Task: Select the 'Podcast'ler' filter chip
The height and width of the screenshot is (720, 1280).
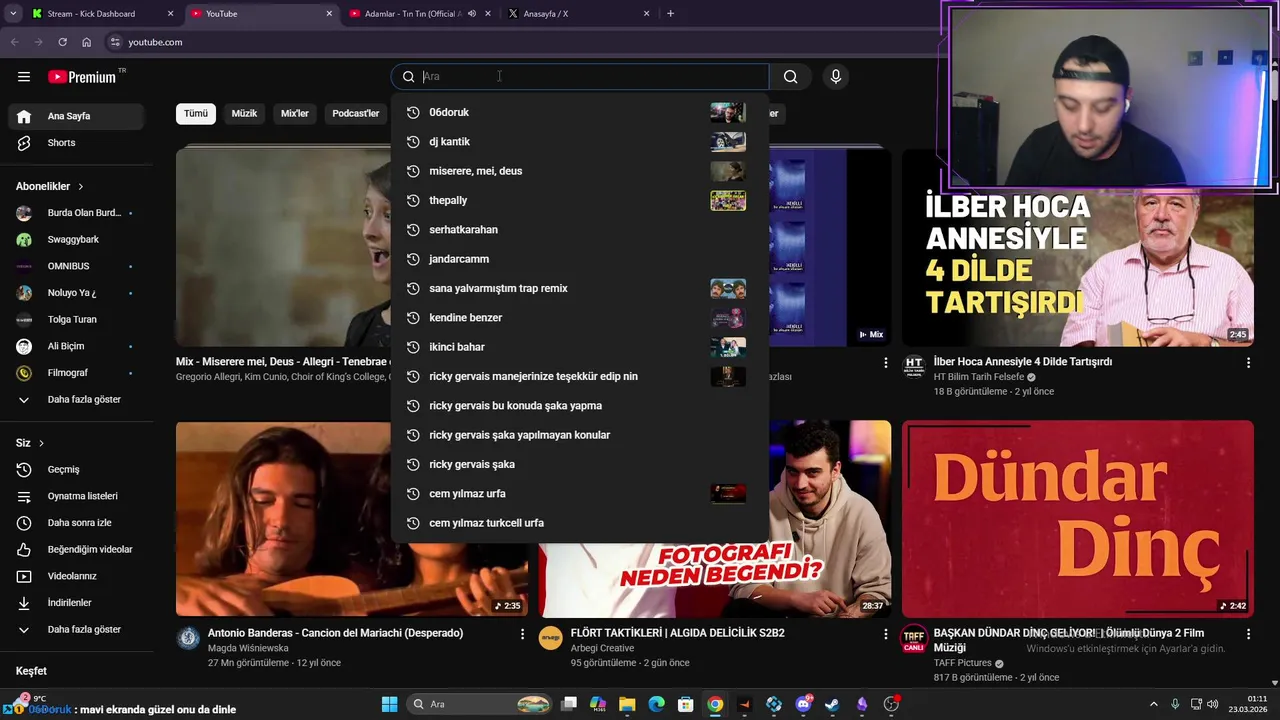Action: (x=356, y=114)
